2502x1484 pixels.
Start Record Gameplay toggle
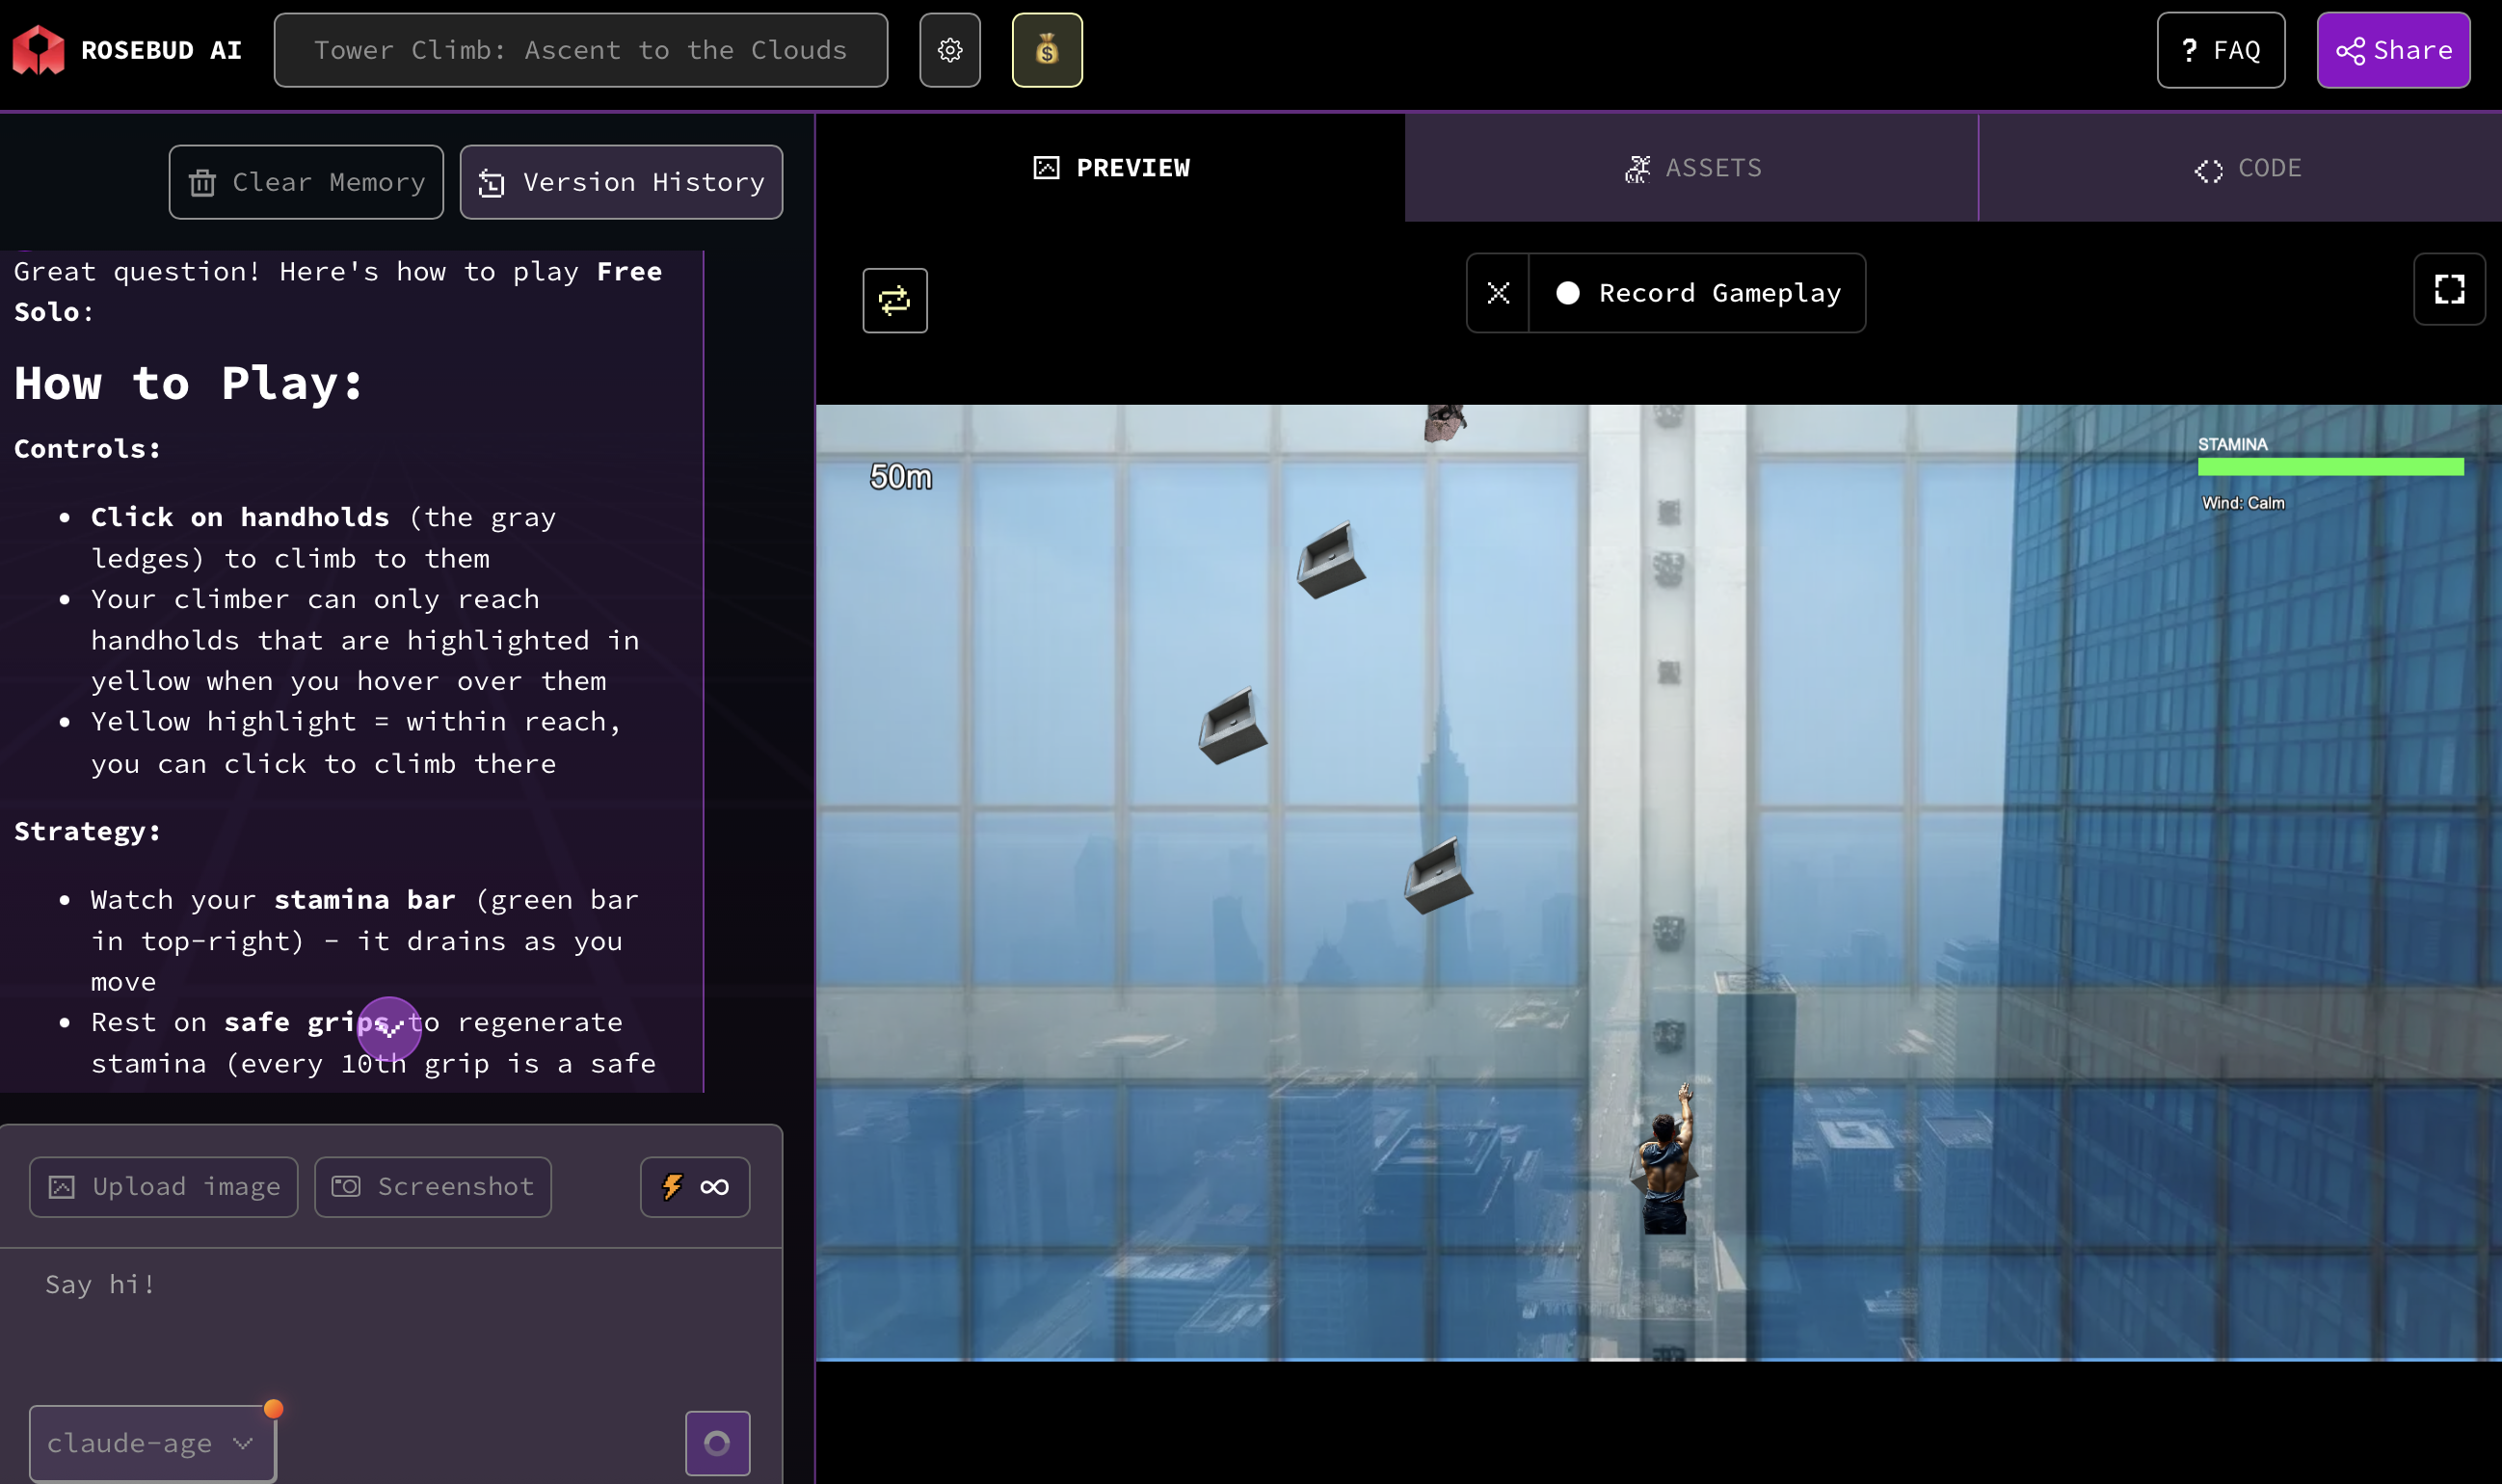[x=1697, y=293]
